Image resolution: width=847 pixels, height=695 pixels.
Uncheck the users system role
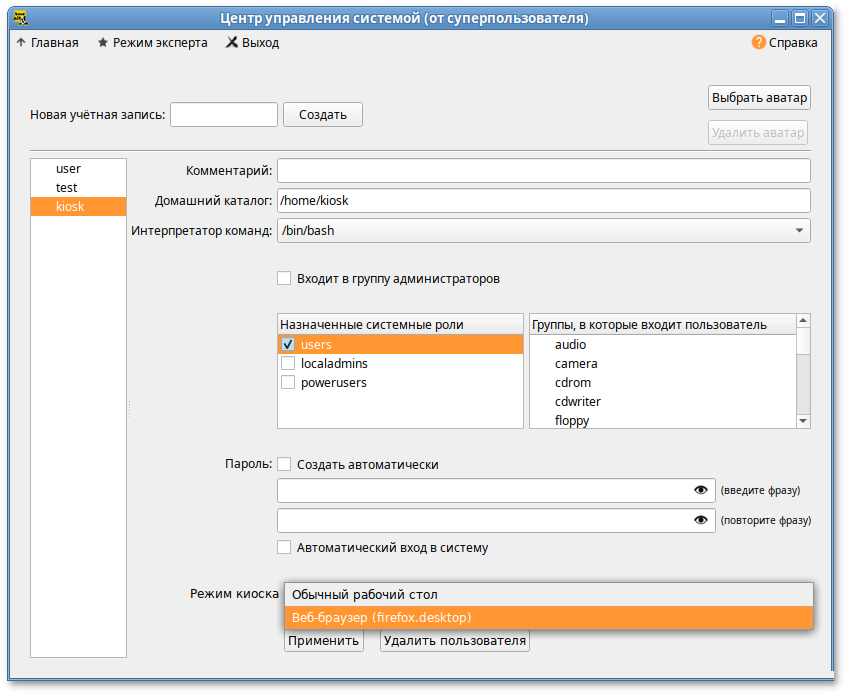[x=288, y=345]
